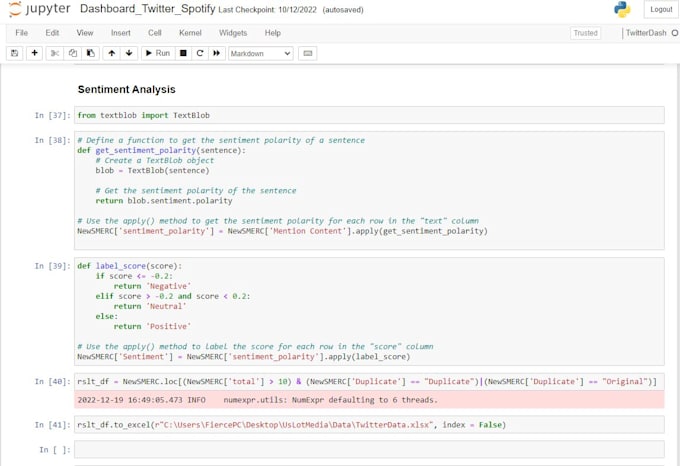Save and checkpoint the notebook
680x466 pixels.
coord(15,53)
